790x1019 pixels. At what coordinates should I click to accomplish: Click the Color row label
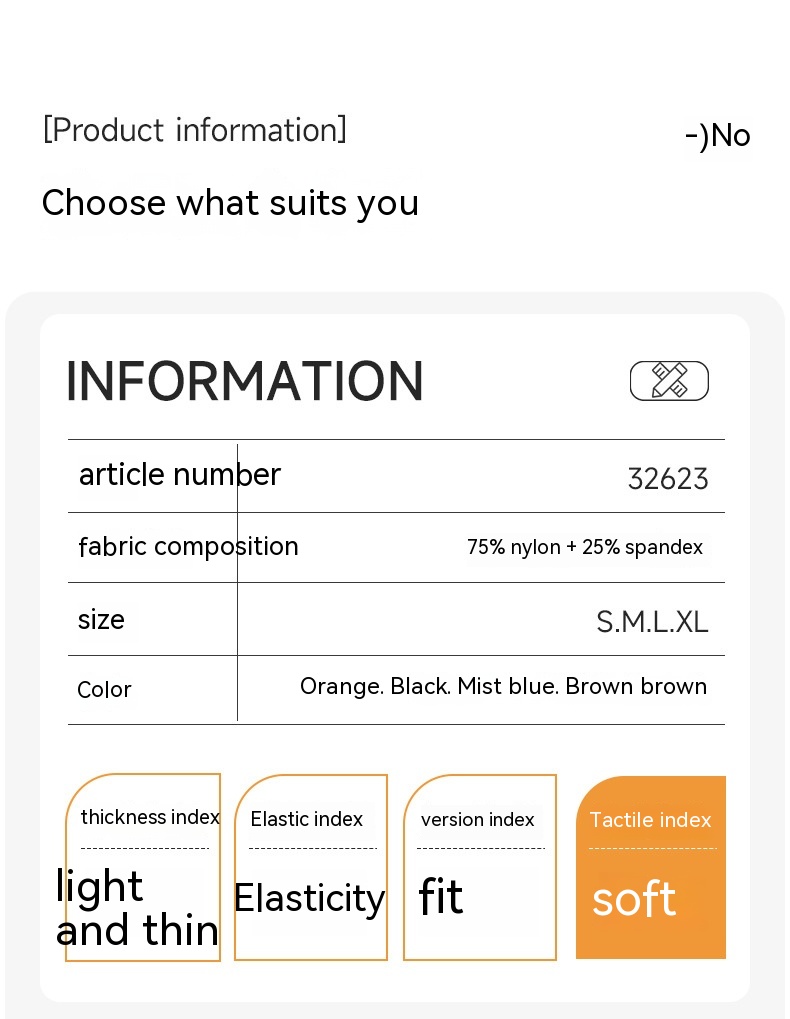[104, 690]
